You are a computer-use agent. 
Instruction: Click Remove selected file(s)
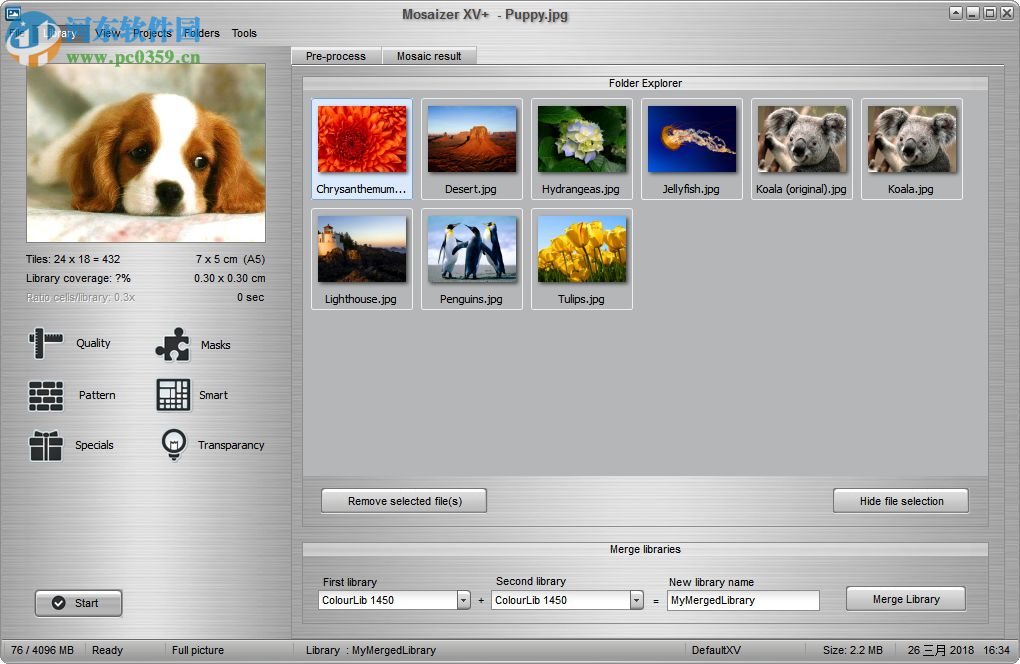tap(403, 500)
